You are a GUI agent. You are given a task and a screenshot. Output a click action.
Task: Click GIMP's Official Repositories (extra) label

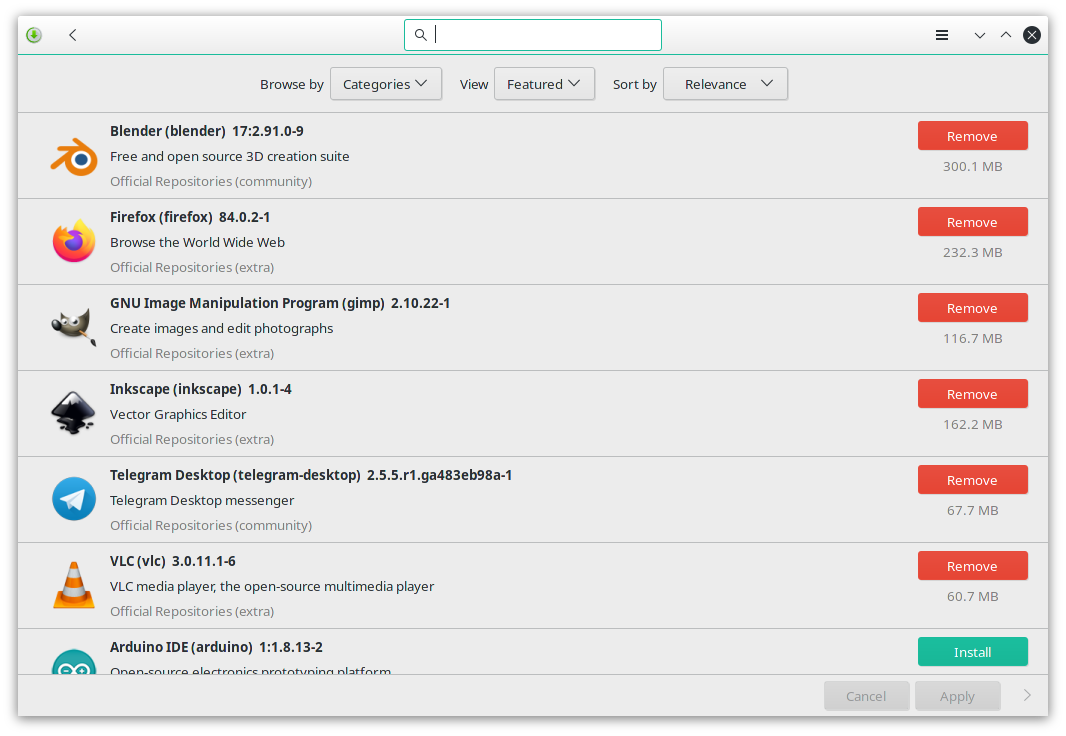(x=192, y=353)
